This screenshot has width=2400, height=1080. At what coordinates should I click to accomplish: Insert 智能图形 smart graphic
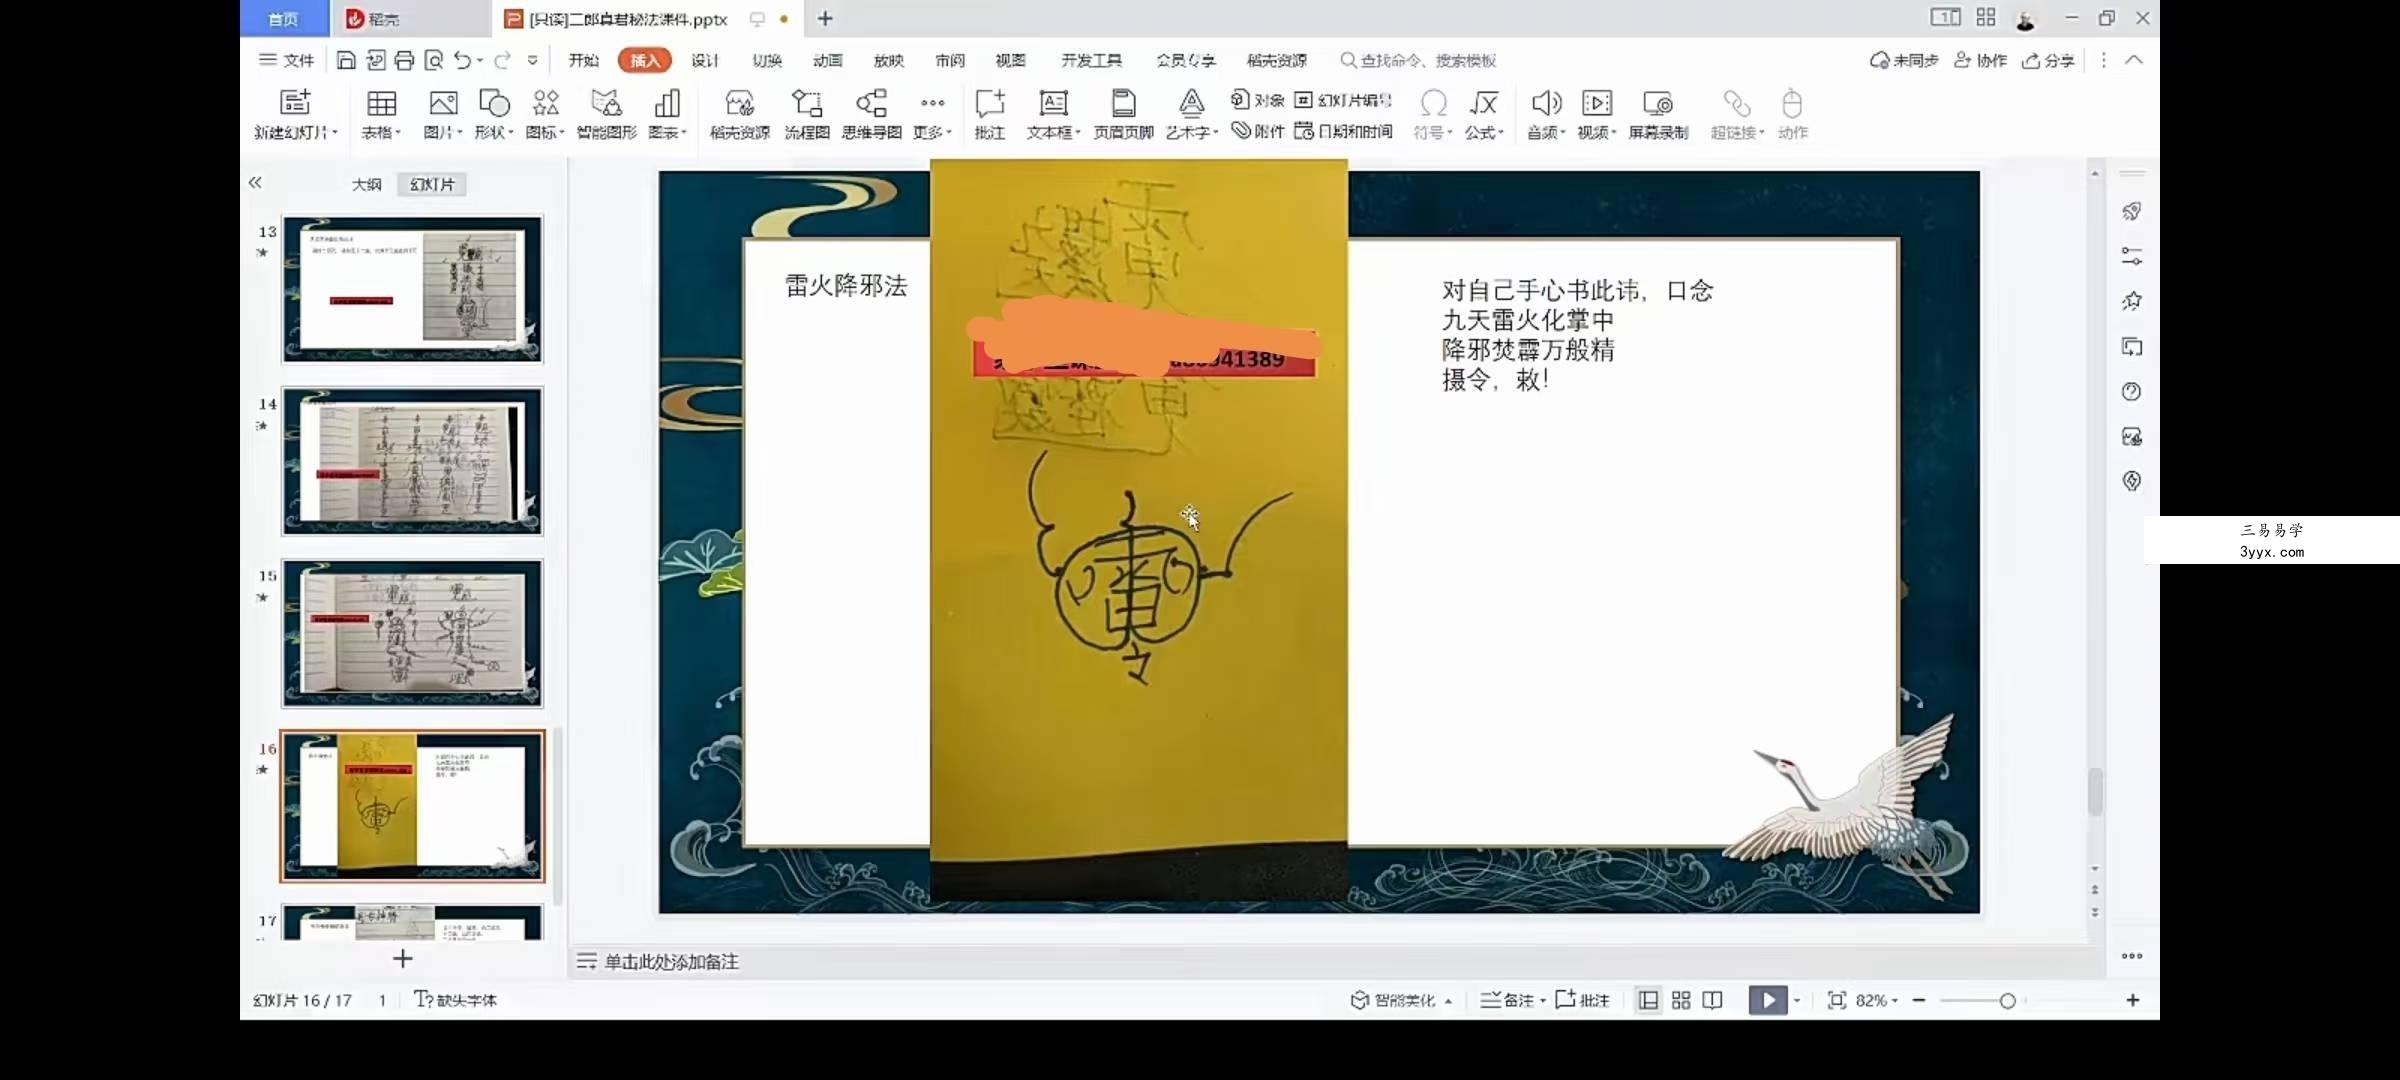tap(606, 114)
